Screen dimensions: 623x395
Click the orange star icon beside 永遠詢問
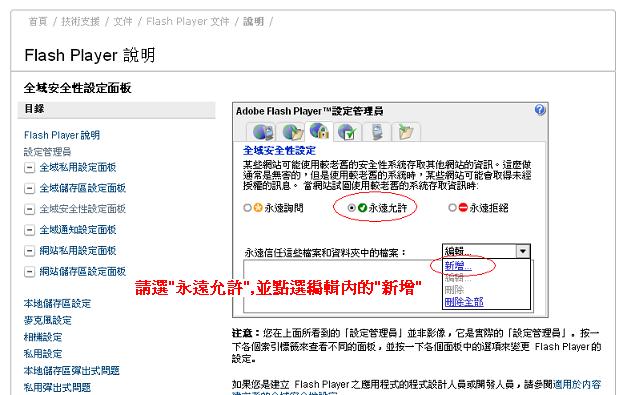point(258,207)
